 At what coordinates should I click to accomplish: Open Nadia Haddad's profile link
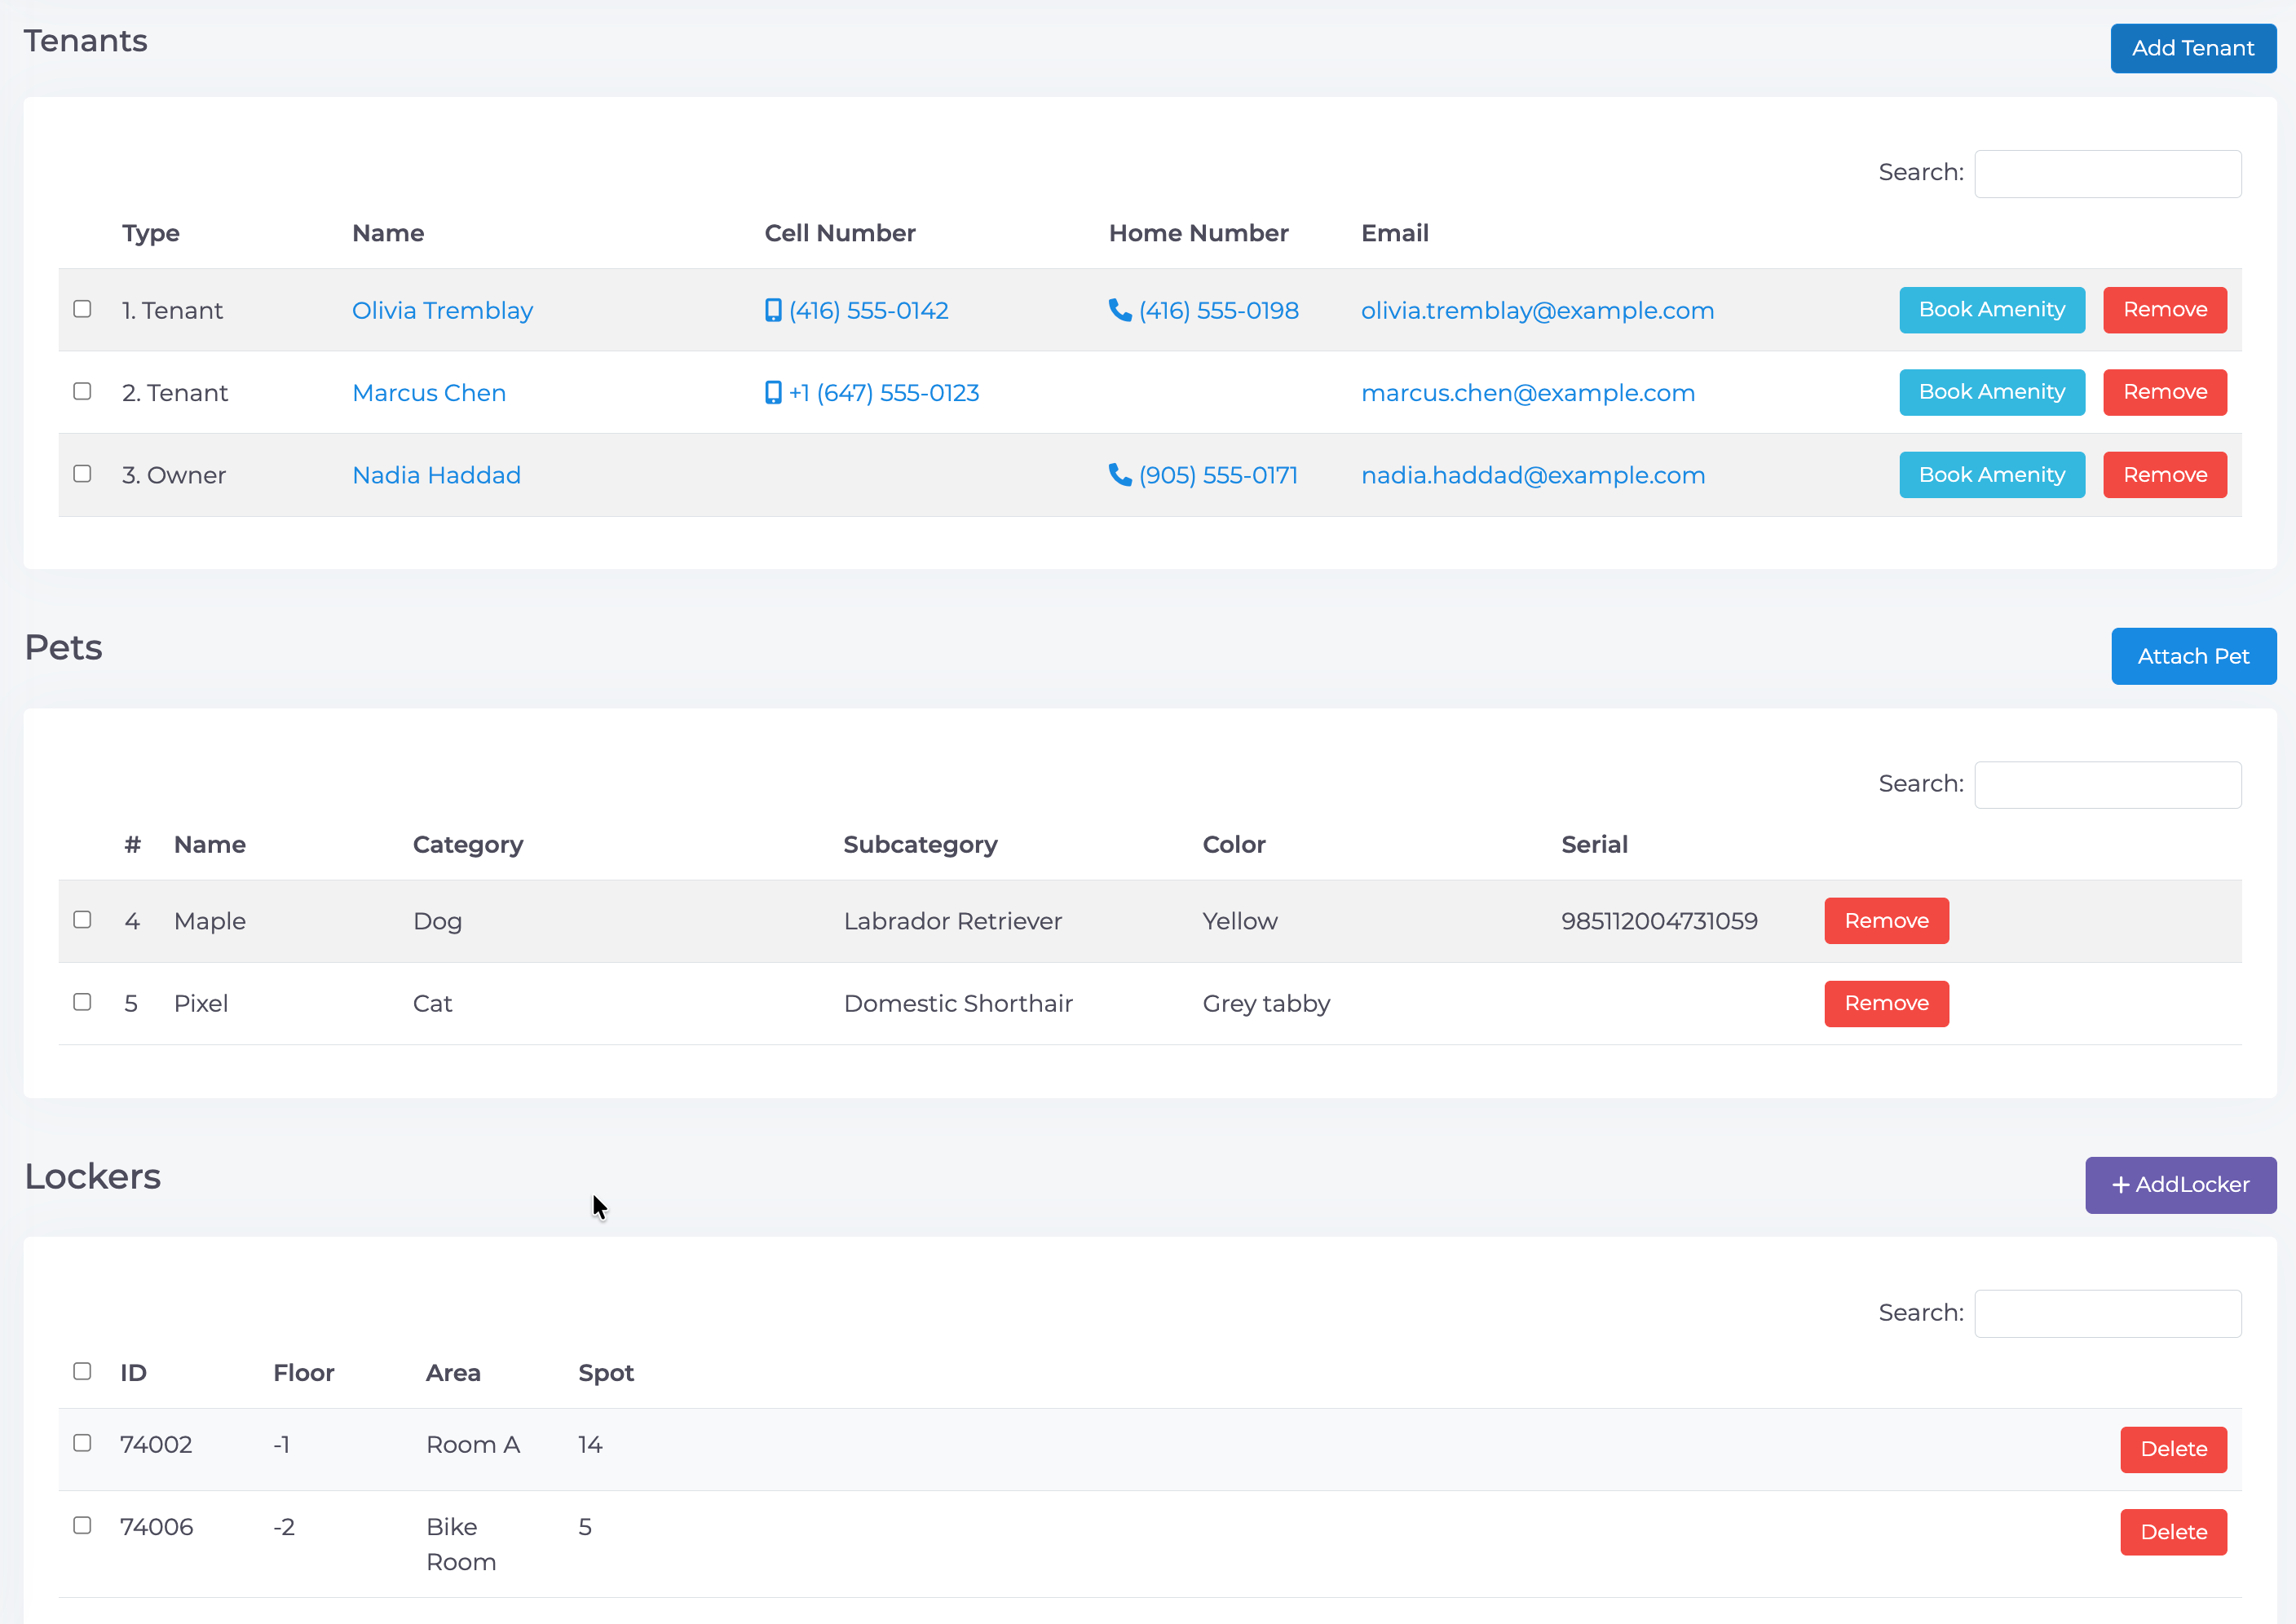pyautogui.click(x=436, y=475)
